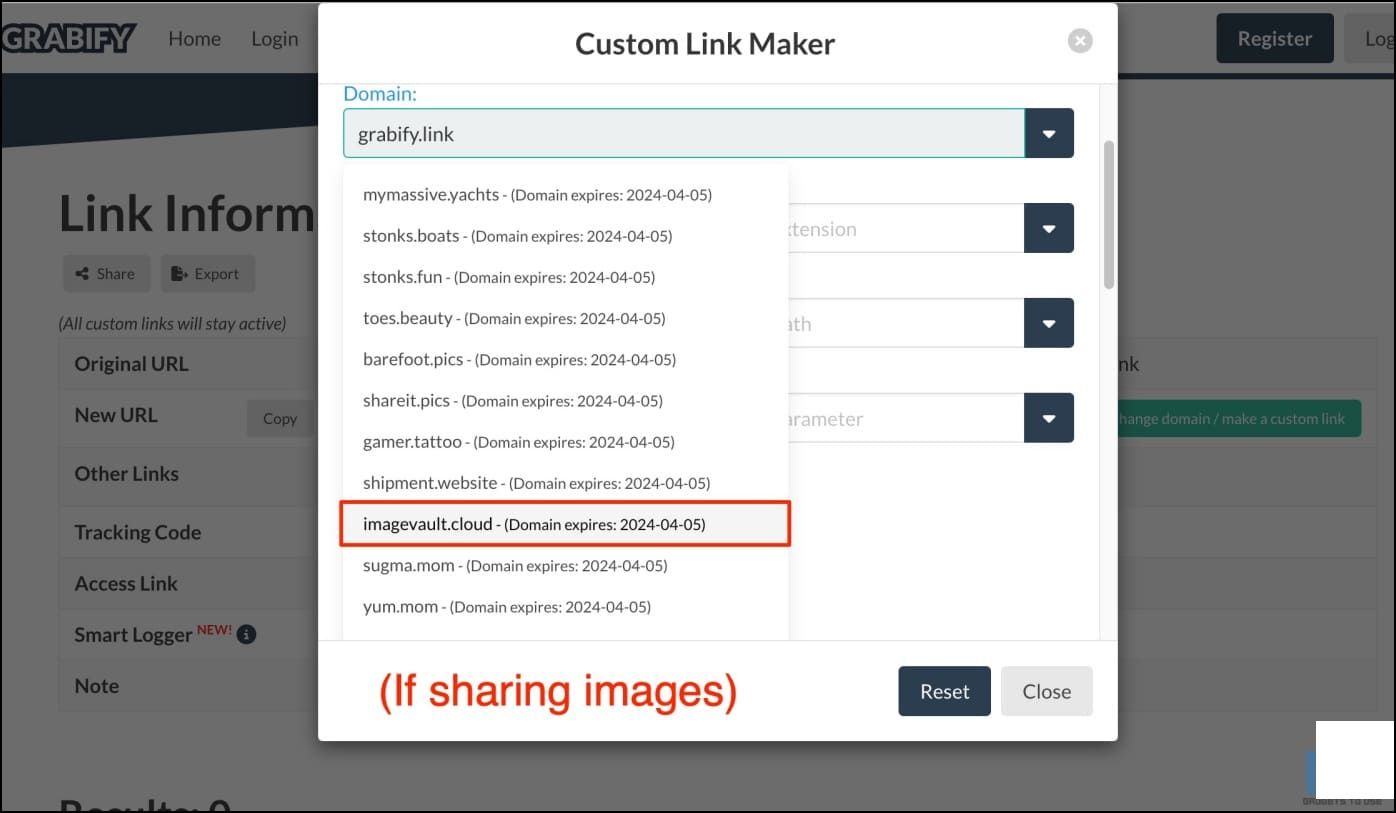Expand the Path dropdown arrow
This screenshot has height=813, width=1396.
tap(1049, 324)
